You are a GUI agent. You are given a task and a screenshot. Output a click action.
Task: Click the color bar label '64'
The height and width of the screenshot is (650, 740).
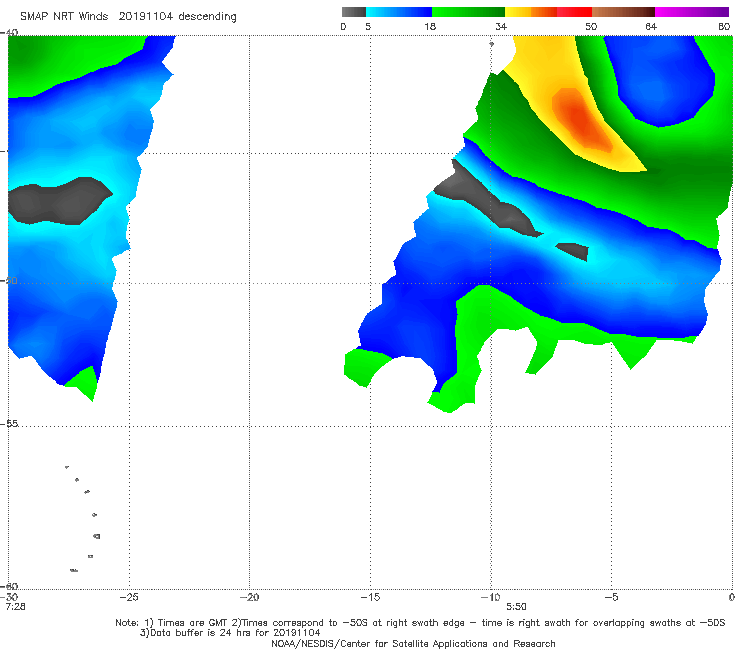point(651,26)
